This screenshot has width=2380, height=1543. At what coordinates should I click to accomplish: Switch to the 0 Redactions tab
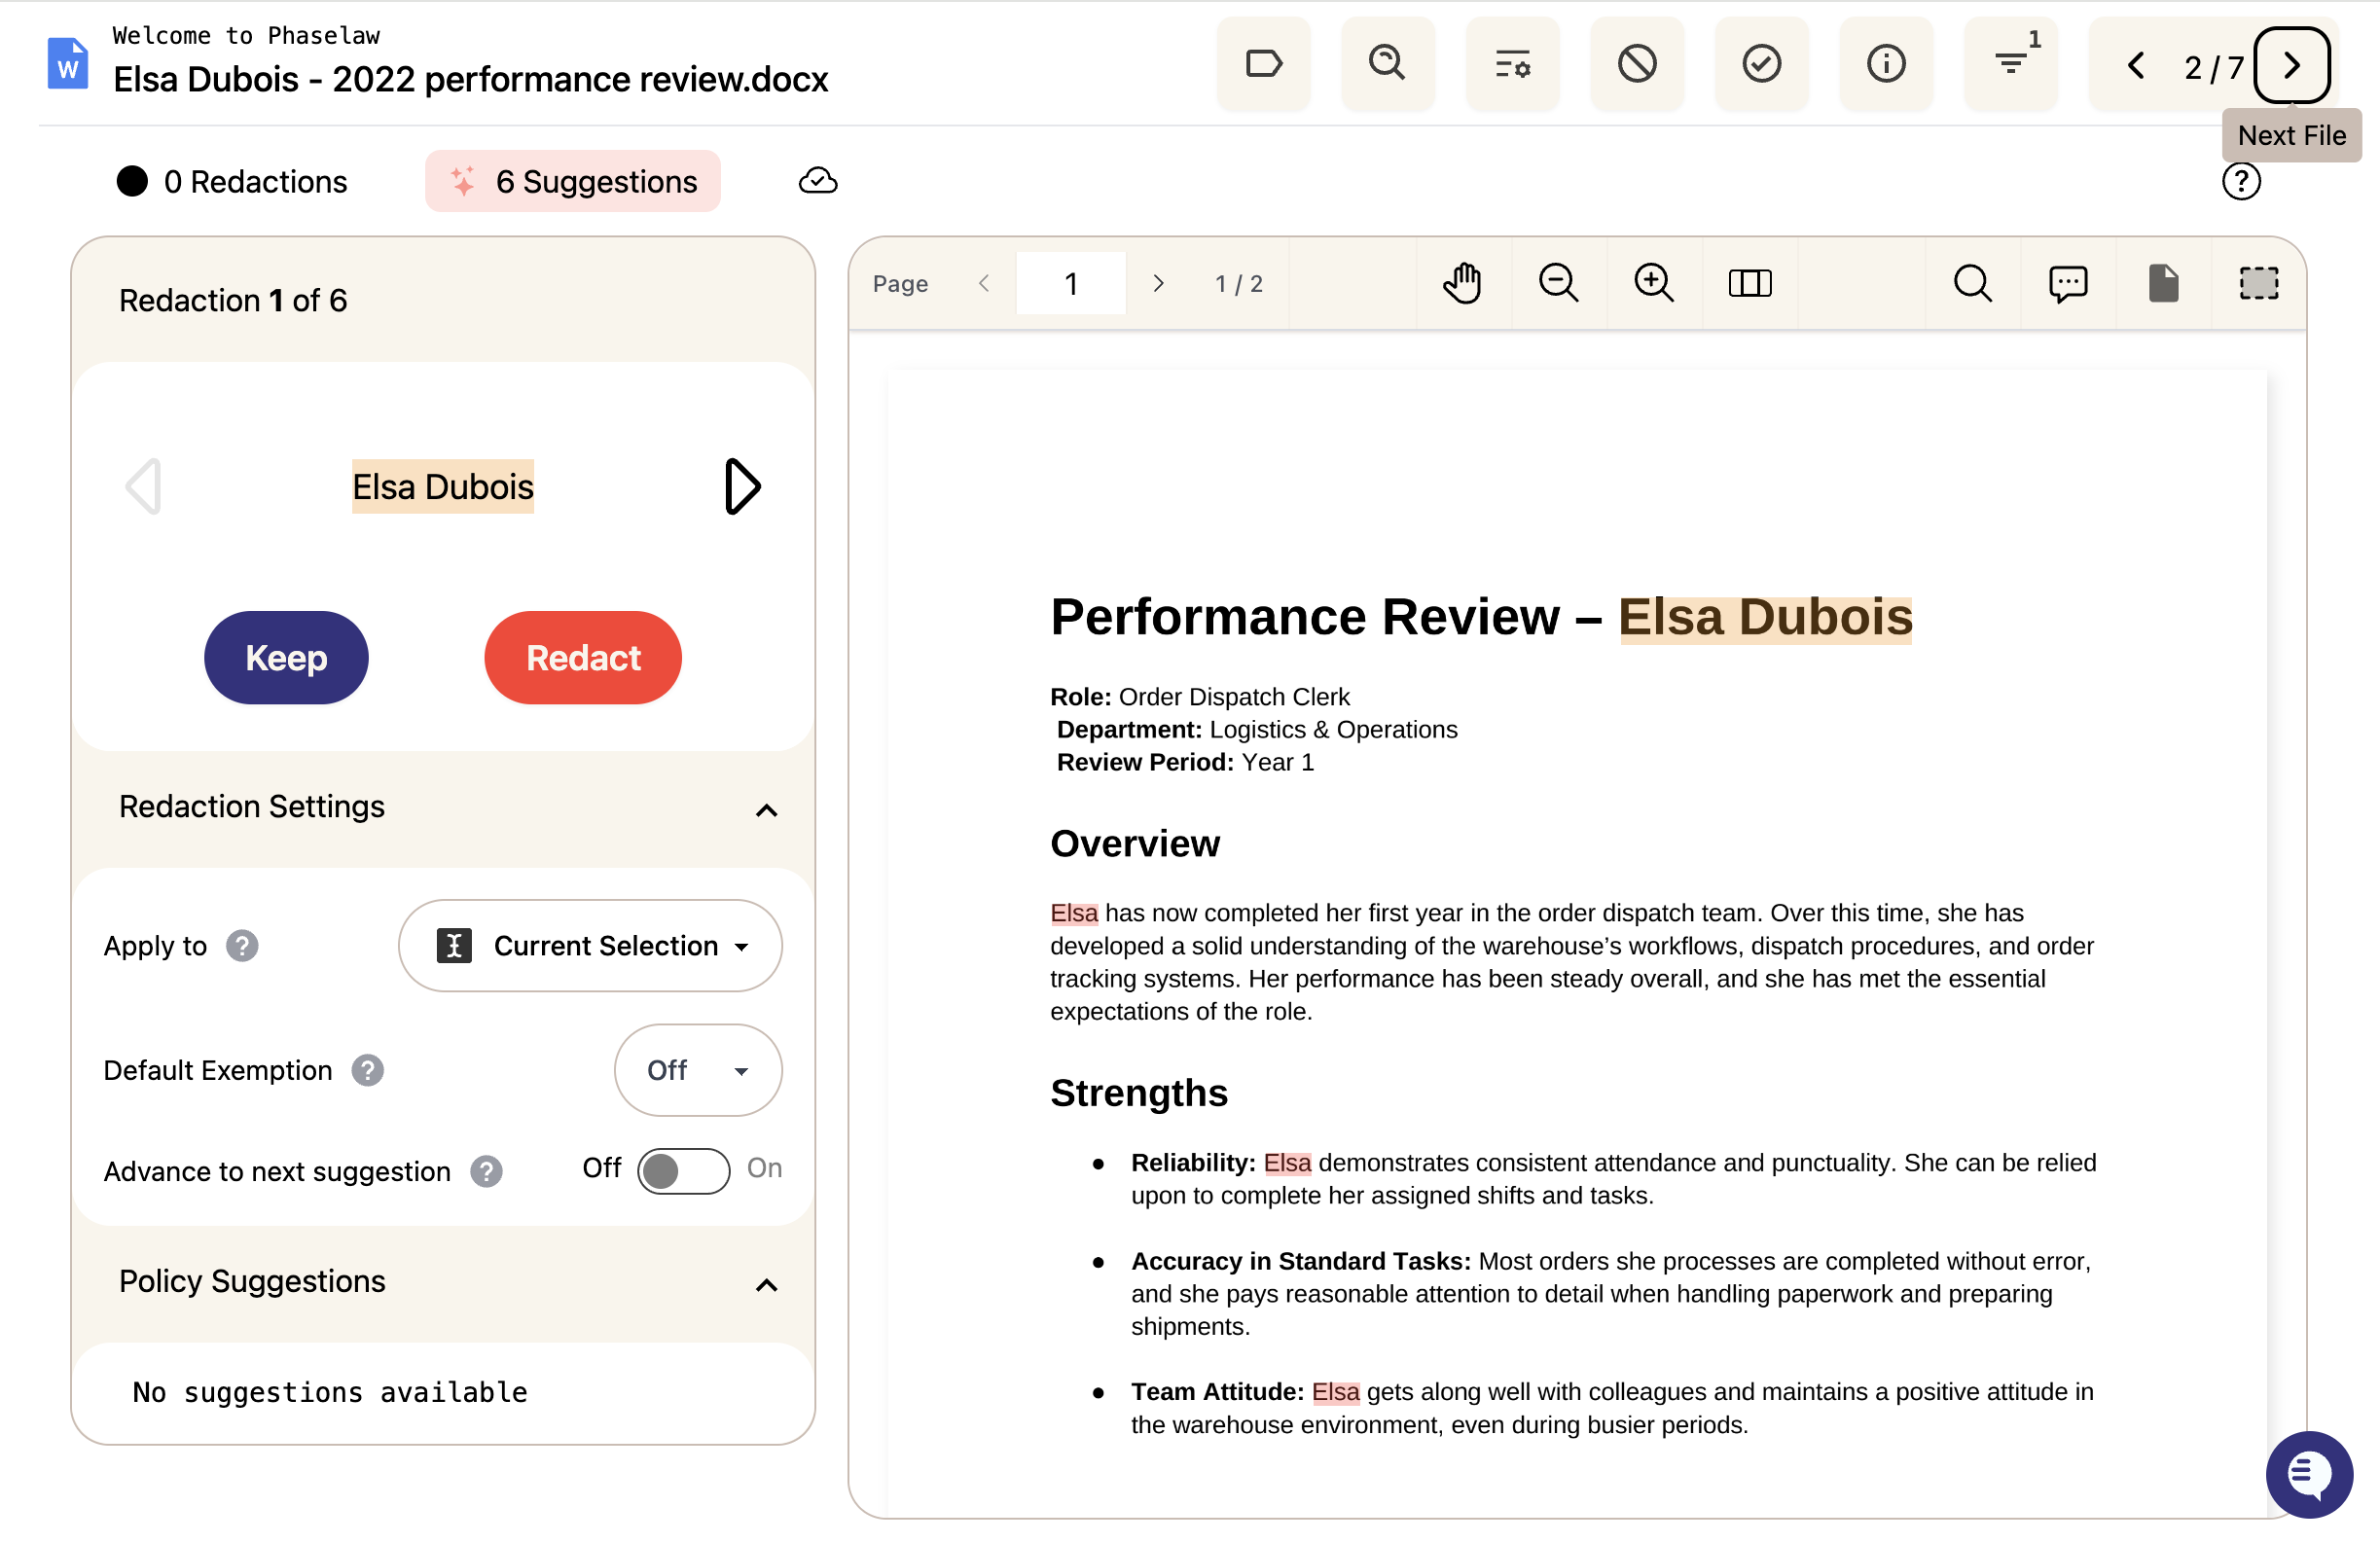click(x=232, y=181)
